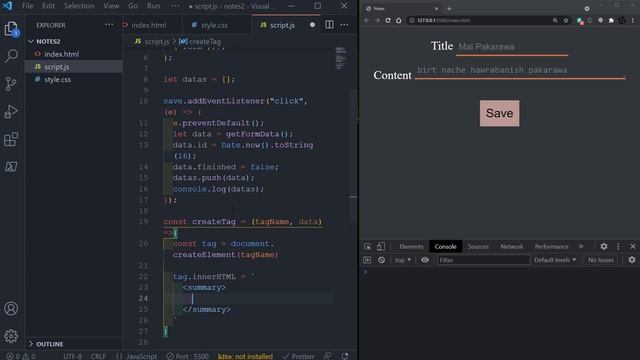Focus the Content input field
The height and width of the screenshot is (360, 640).
[520, 71]
